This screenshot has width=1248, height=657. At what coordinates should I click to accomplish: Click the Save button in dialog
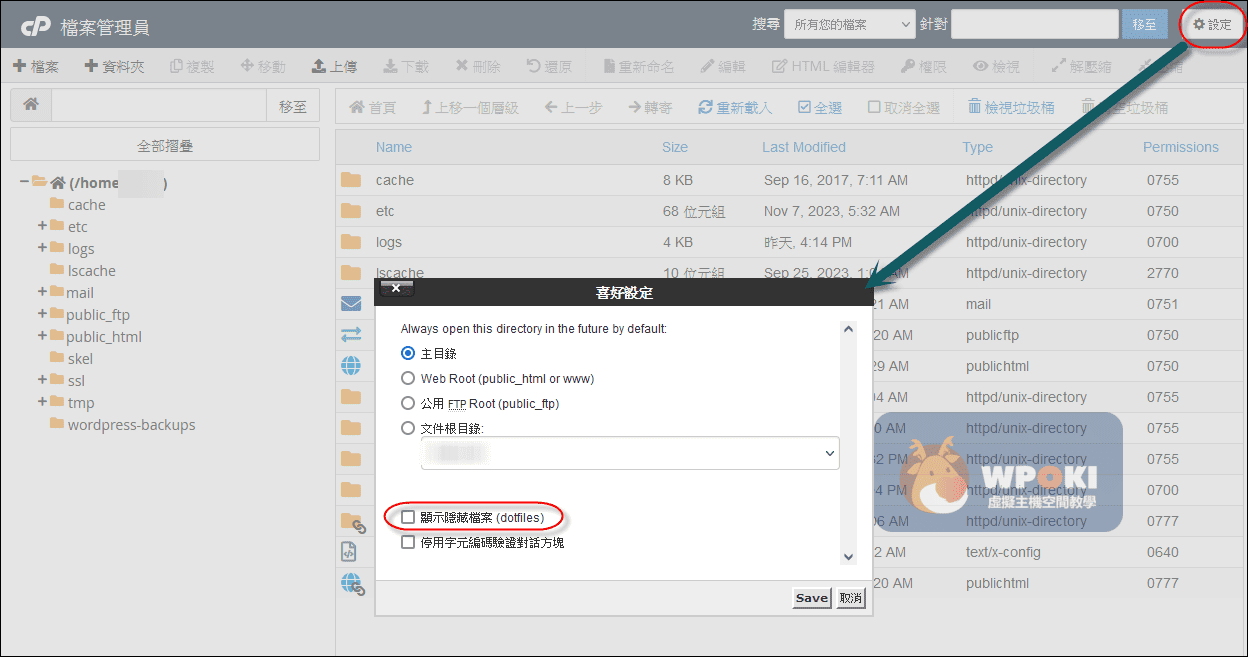tap(811, 598)
